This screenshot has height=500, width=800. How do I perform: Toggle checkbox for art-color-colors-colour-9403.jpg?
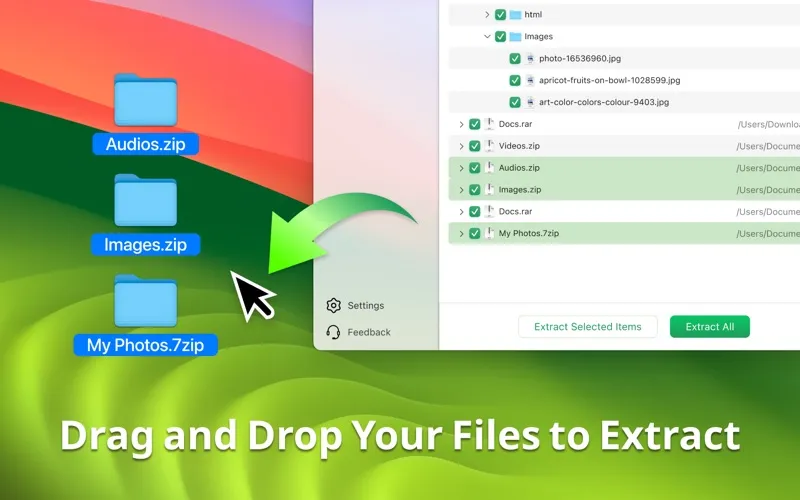click(x=515, y=102)
